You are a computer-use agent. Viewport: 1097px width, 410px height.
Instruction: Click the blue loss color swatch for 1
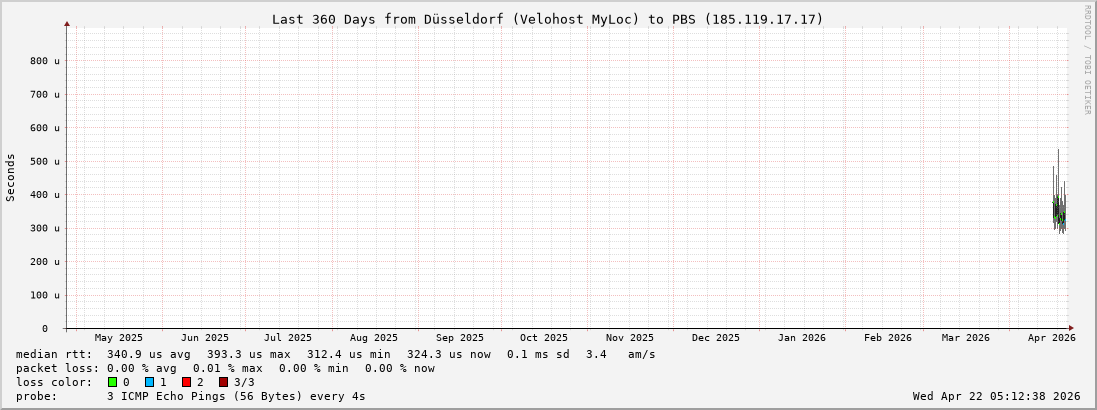[x=149, y=382]
